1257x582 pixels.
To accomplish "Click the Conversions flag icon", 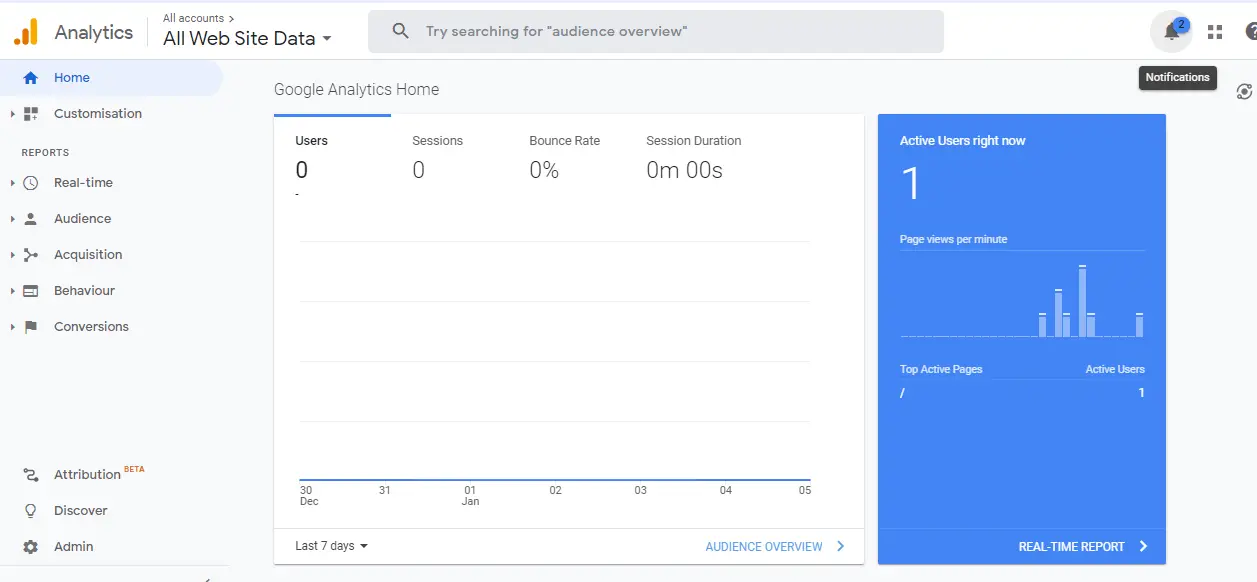I will [x=31, y=327].
